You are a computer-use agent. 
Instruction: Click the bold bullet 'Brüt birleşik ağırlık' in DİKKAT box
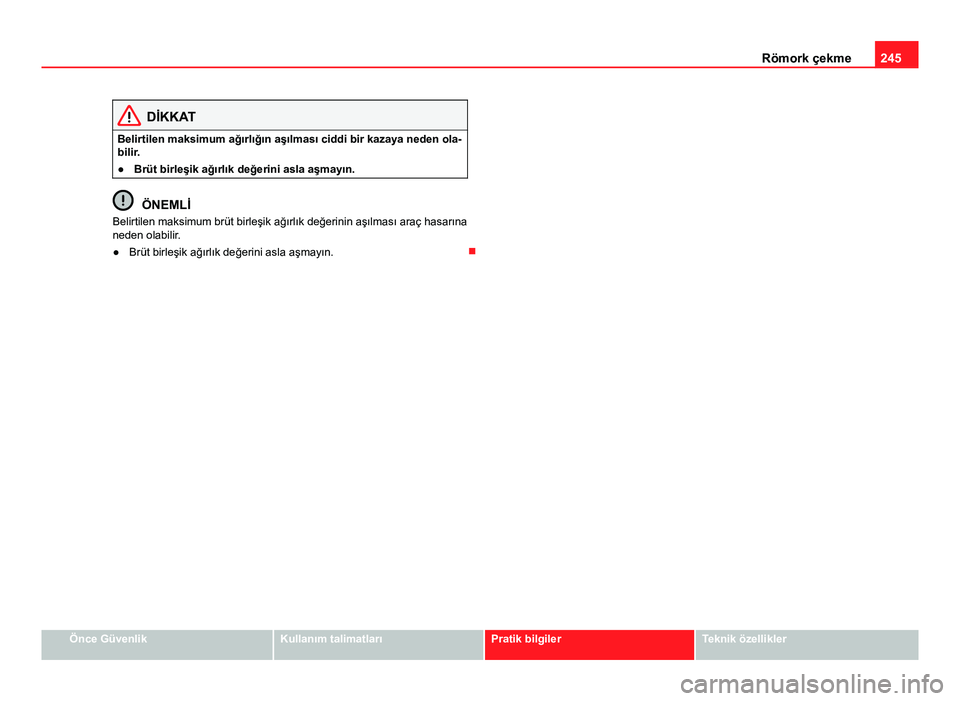(x=244, y=169)
